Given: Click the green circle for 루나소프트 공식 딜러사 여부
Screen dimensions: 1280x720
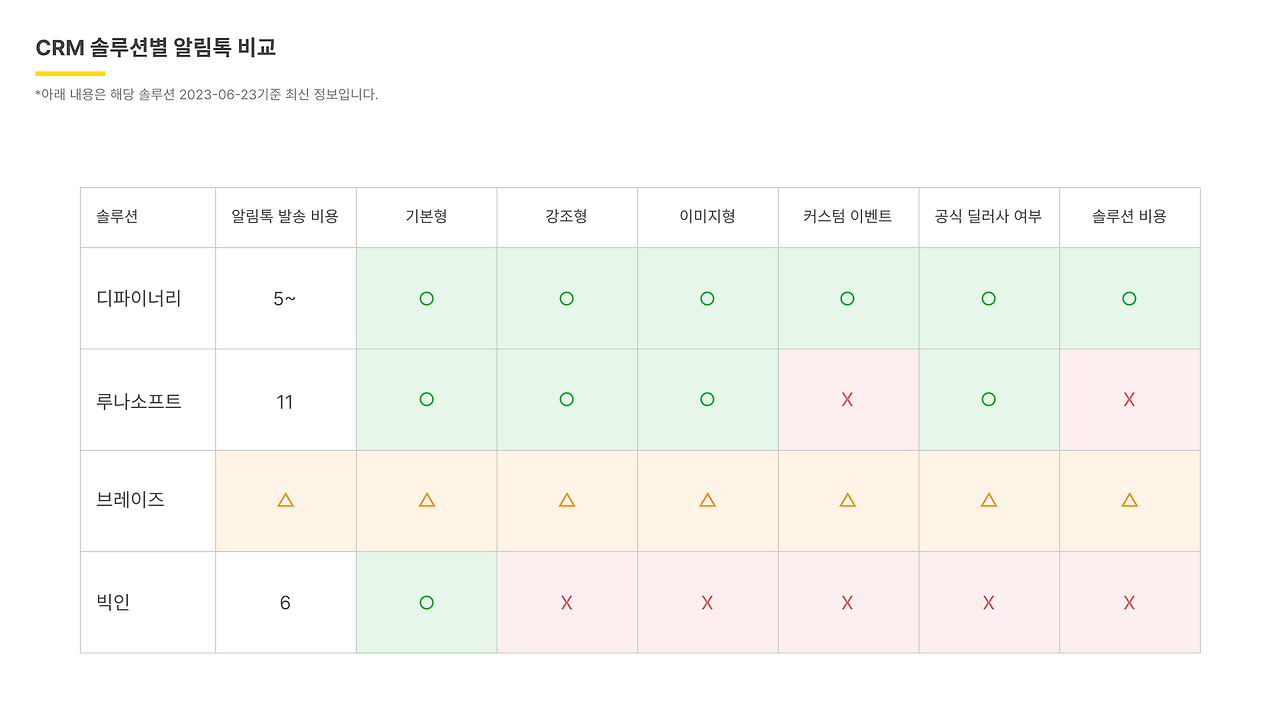Looking at the screenshot, I should pyautogui.click(x=988, y=400).
